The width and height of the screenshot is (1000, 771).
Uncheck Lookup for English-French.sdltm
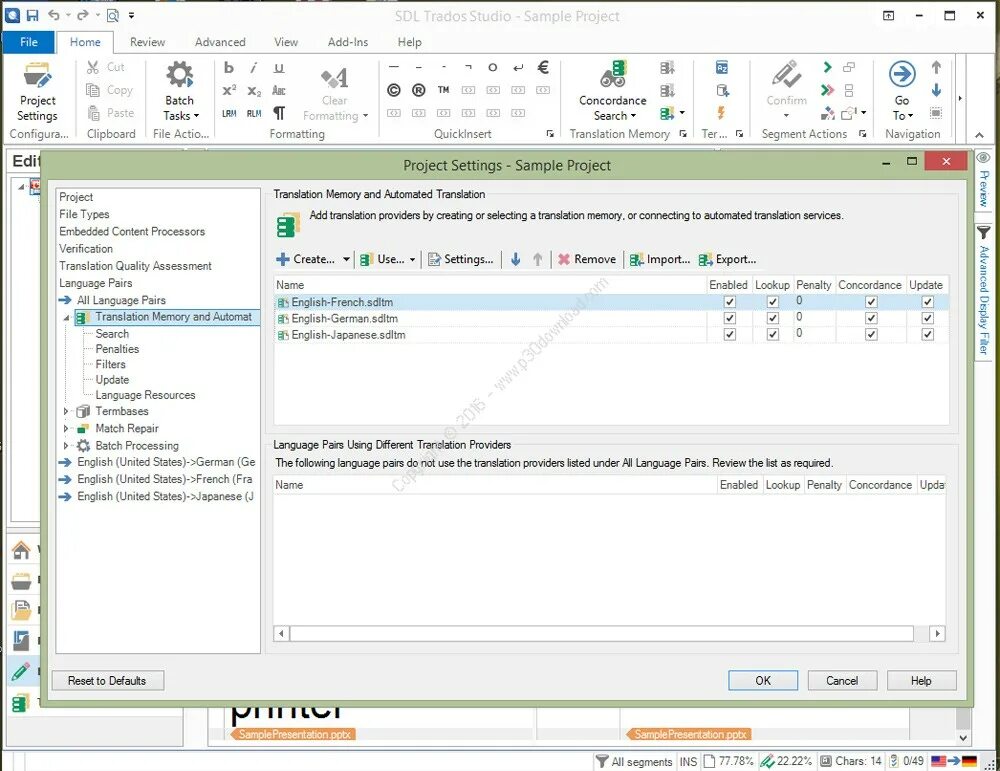point(772,302)
